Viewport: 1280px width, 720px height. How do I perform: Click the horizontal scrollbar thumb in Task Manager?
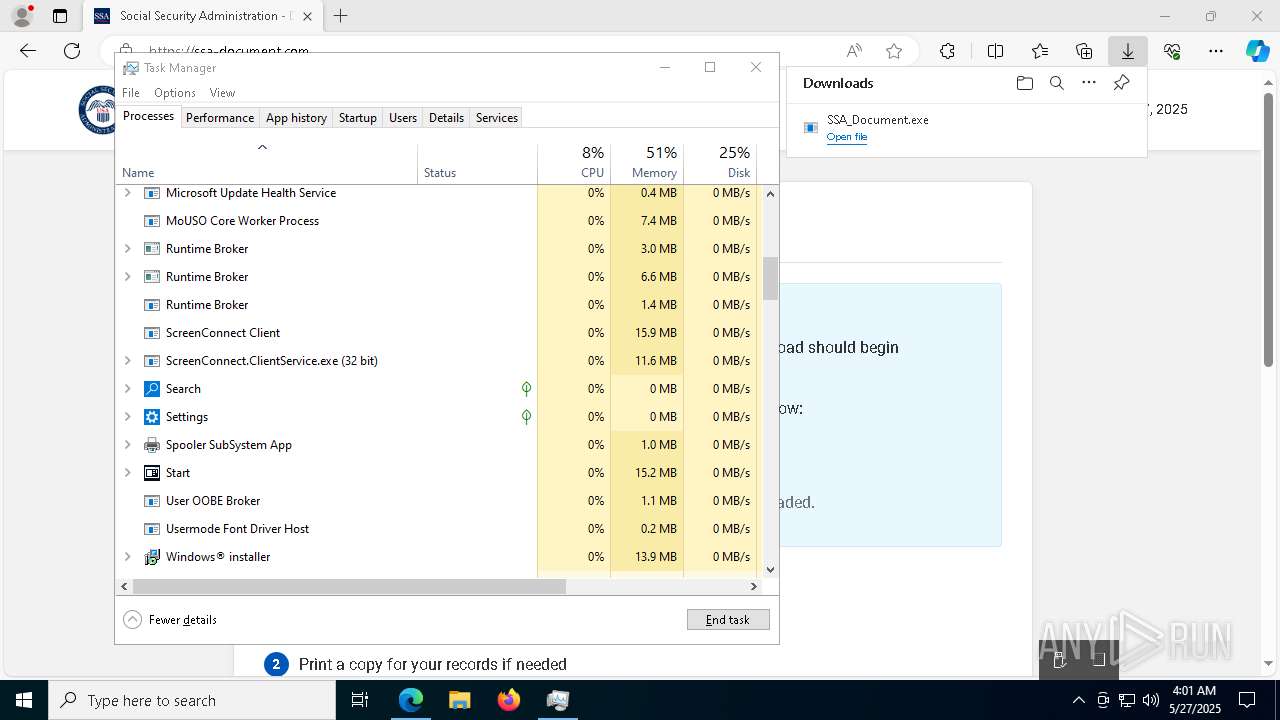pyautogui.click(x=349, y=587)
